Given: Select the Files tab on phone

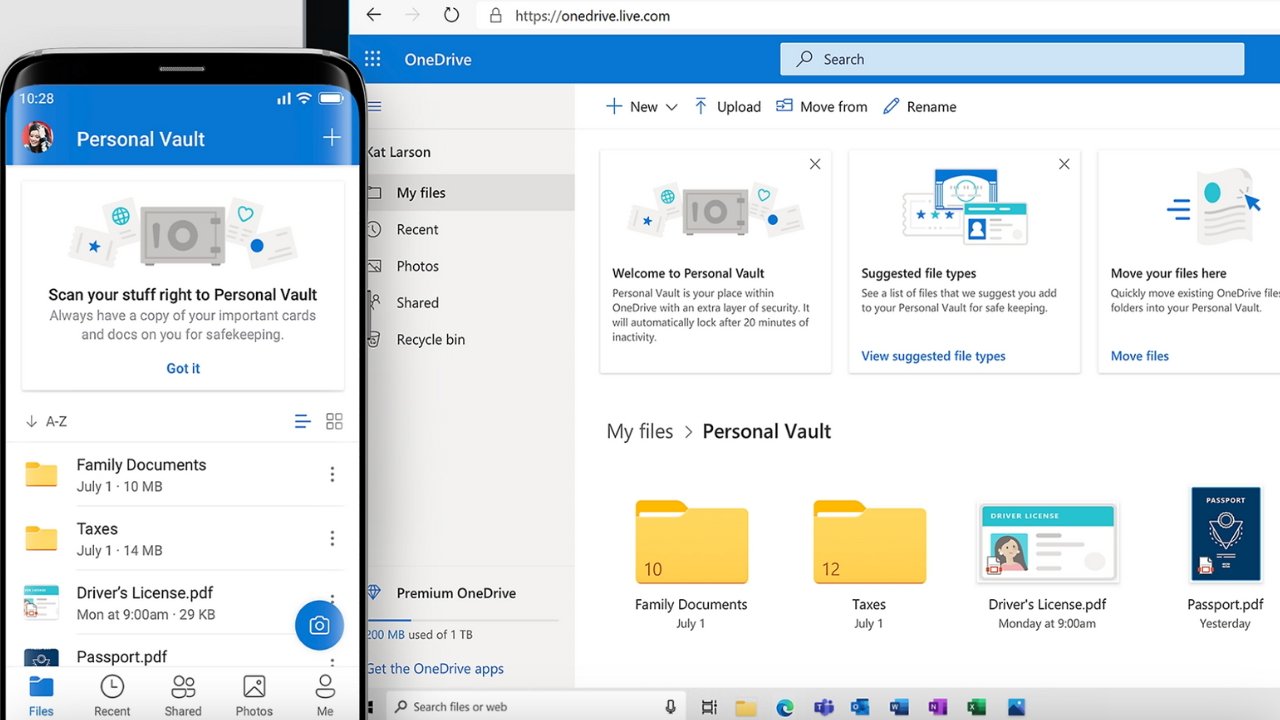Looking at the screenshot, I should [x=41, y=696].
